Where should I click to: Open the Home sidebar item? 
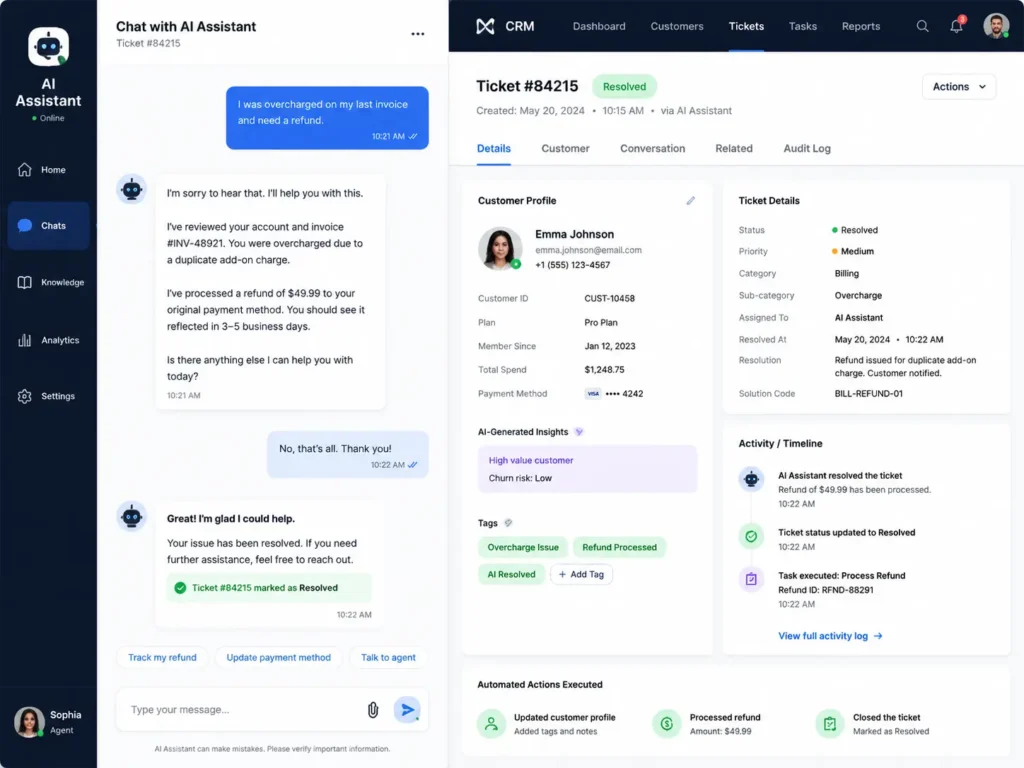pos(48,170)
